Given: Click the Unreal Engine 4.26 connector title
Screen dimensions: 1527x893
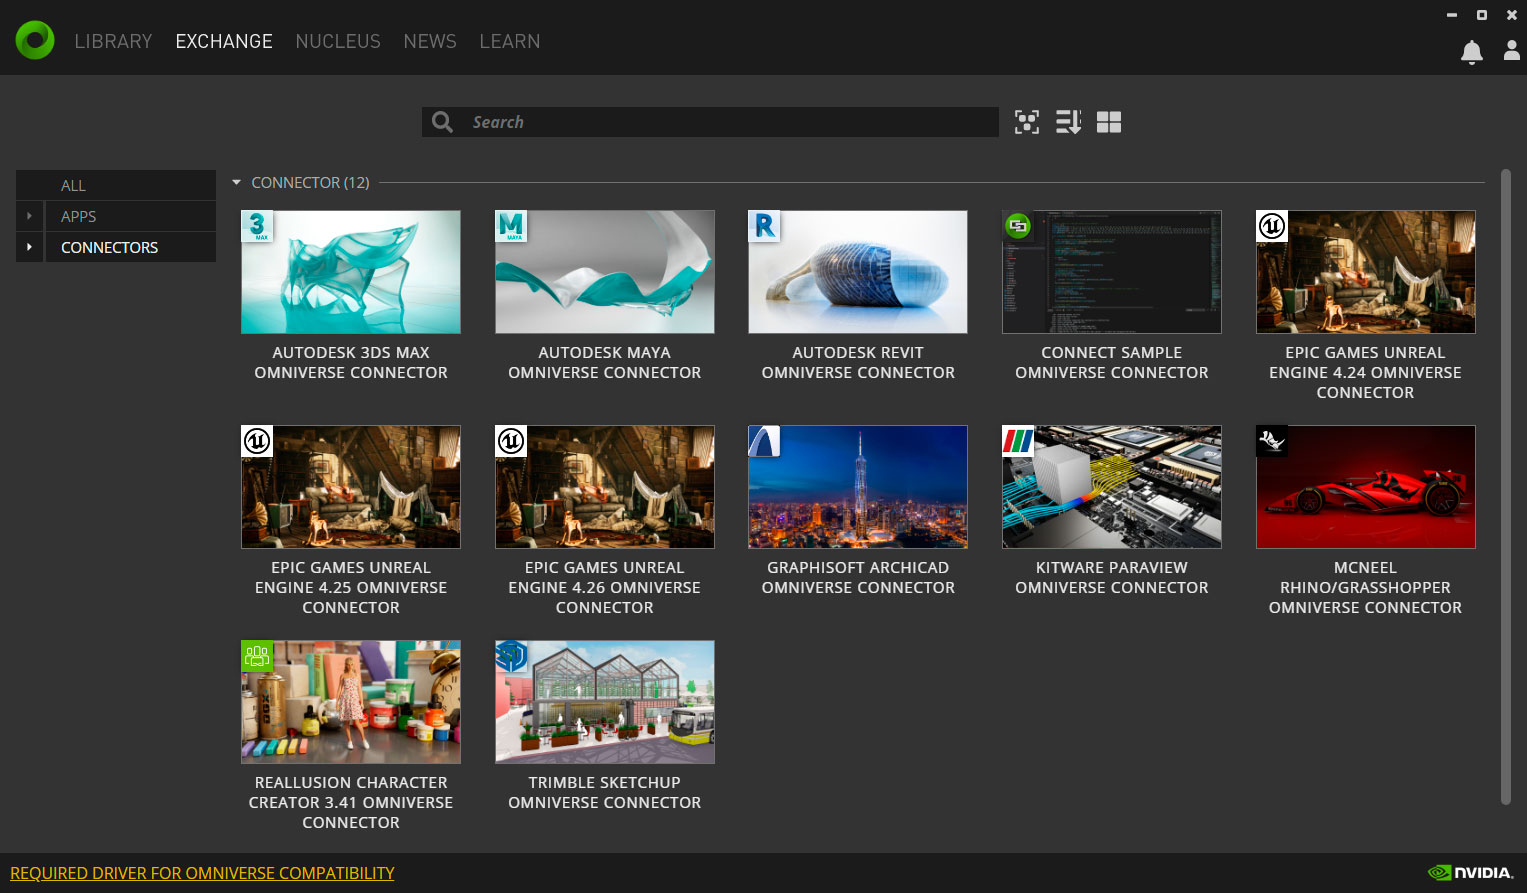Looking at the screenshot, I should [605, 588].
